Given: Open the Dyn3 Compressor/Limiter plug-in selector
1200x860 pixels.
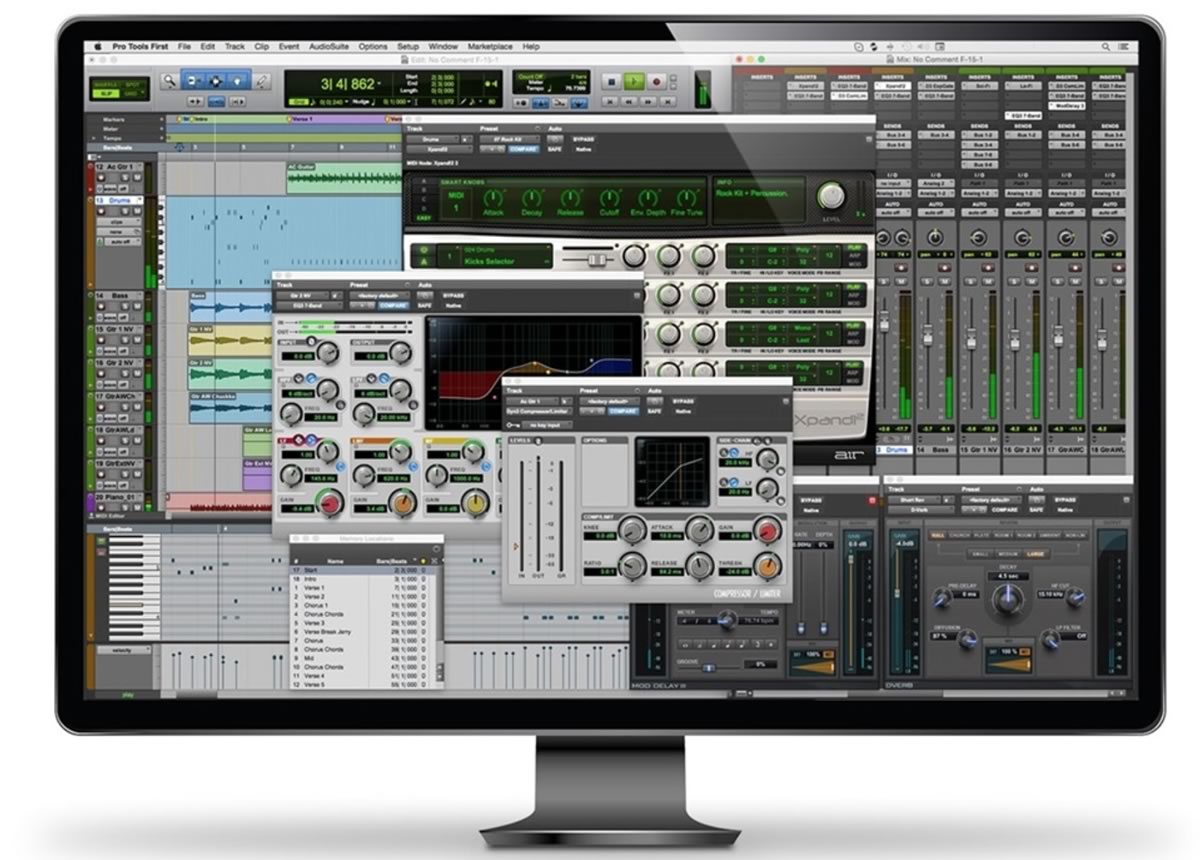Looking at the screenshot, I should (x=539, y=411).
